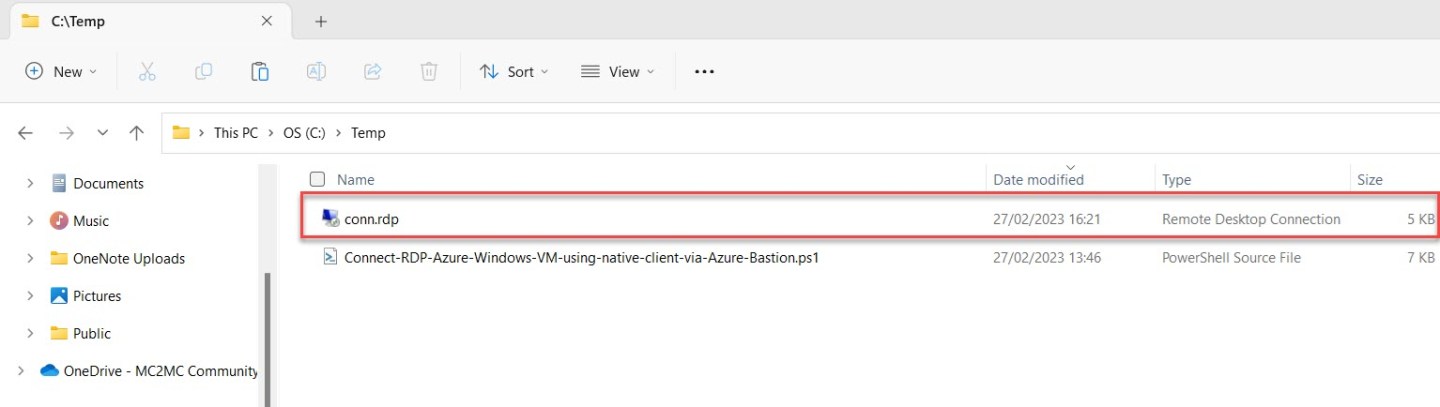Screen dimensions: 1440x407
Task: Expand the Music tree node
Action: [x=30, y=221]
